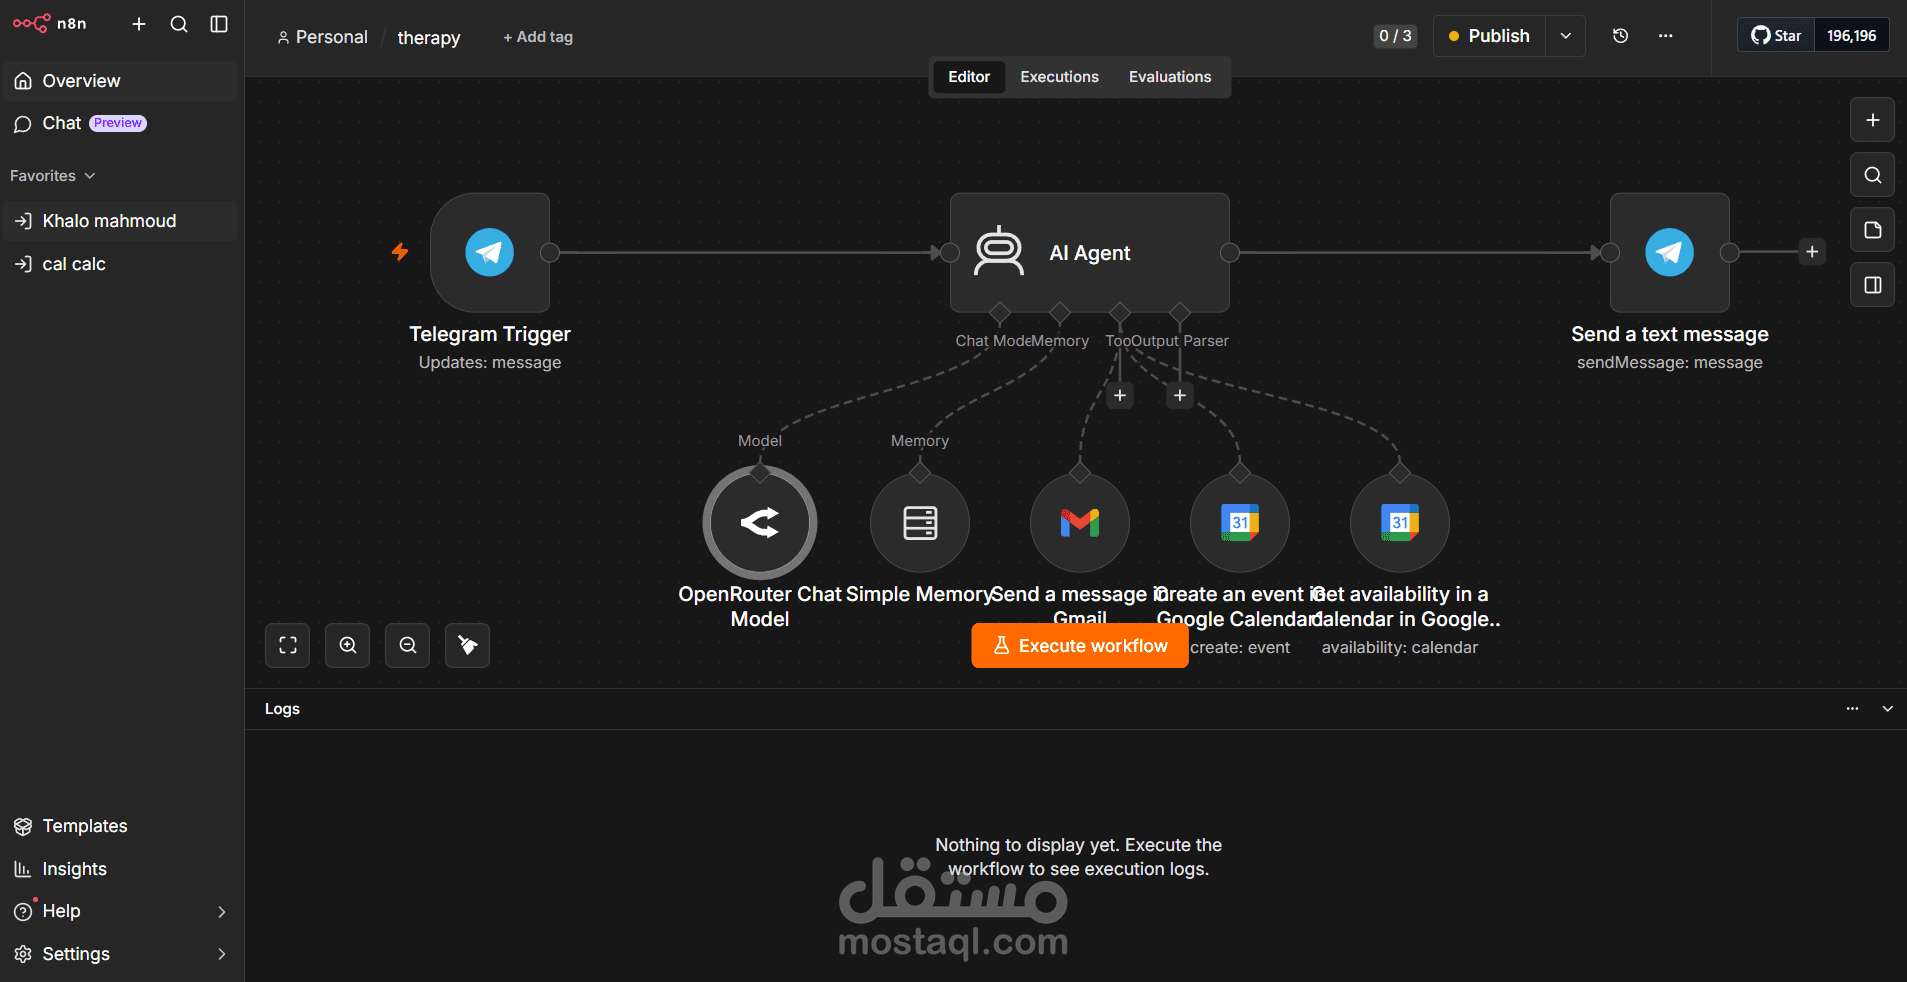Click 'availability: calendar' subtitle text
Image resolution: width=1907 pixels, height=982 pixels.
tap(1400, 648)
